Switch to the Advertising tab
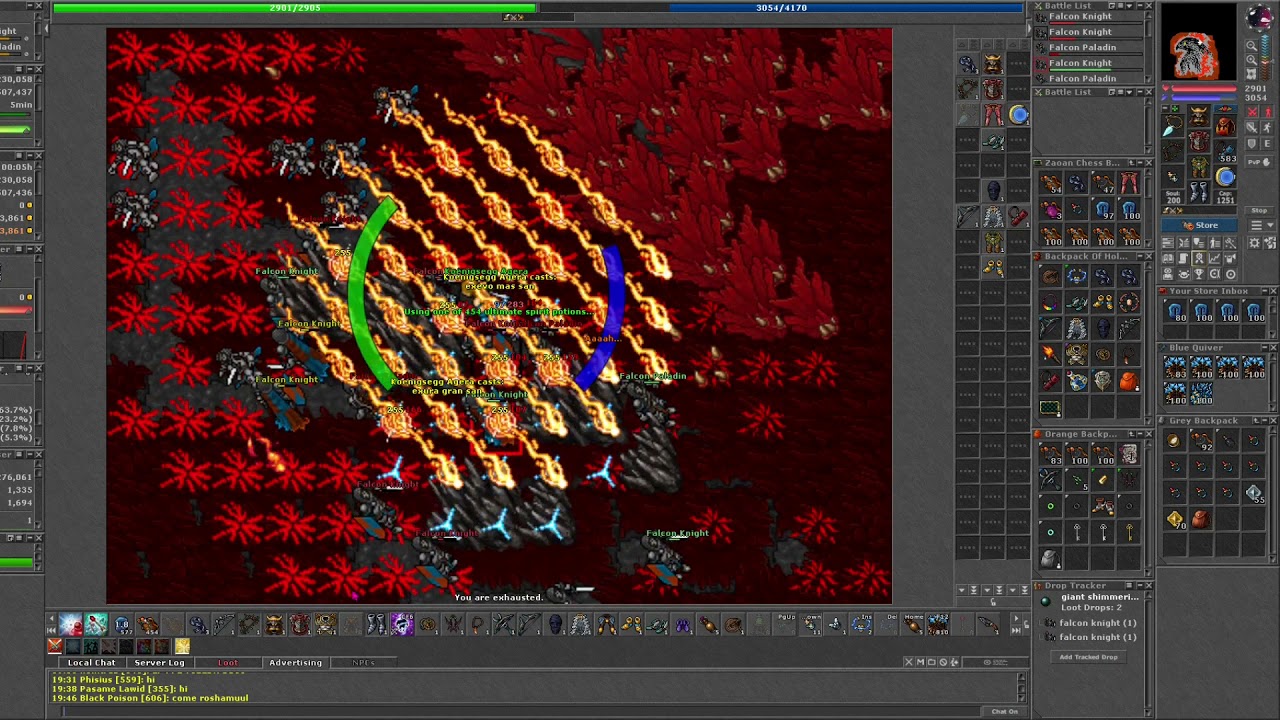The height and width of the screenshot is (720, 1280). (x=295, y=663)
